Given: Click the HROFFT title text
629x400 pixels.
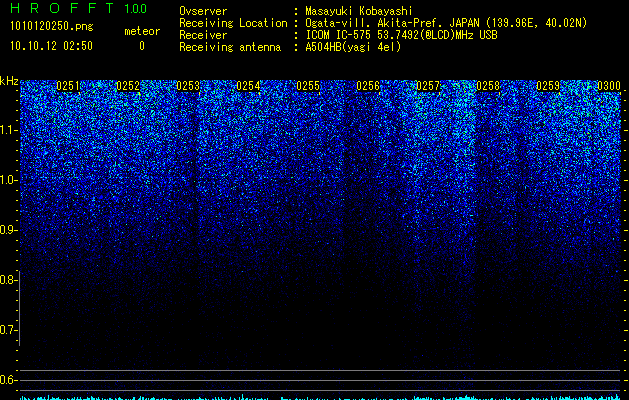Looking at the screenshot, I should (x=62, y=8).
